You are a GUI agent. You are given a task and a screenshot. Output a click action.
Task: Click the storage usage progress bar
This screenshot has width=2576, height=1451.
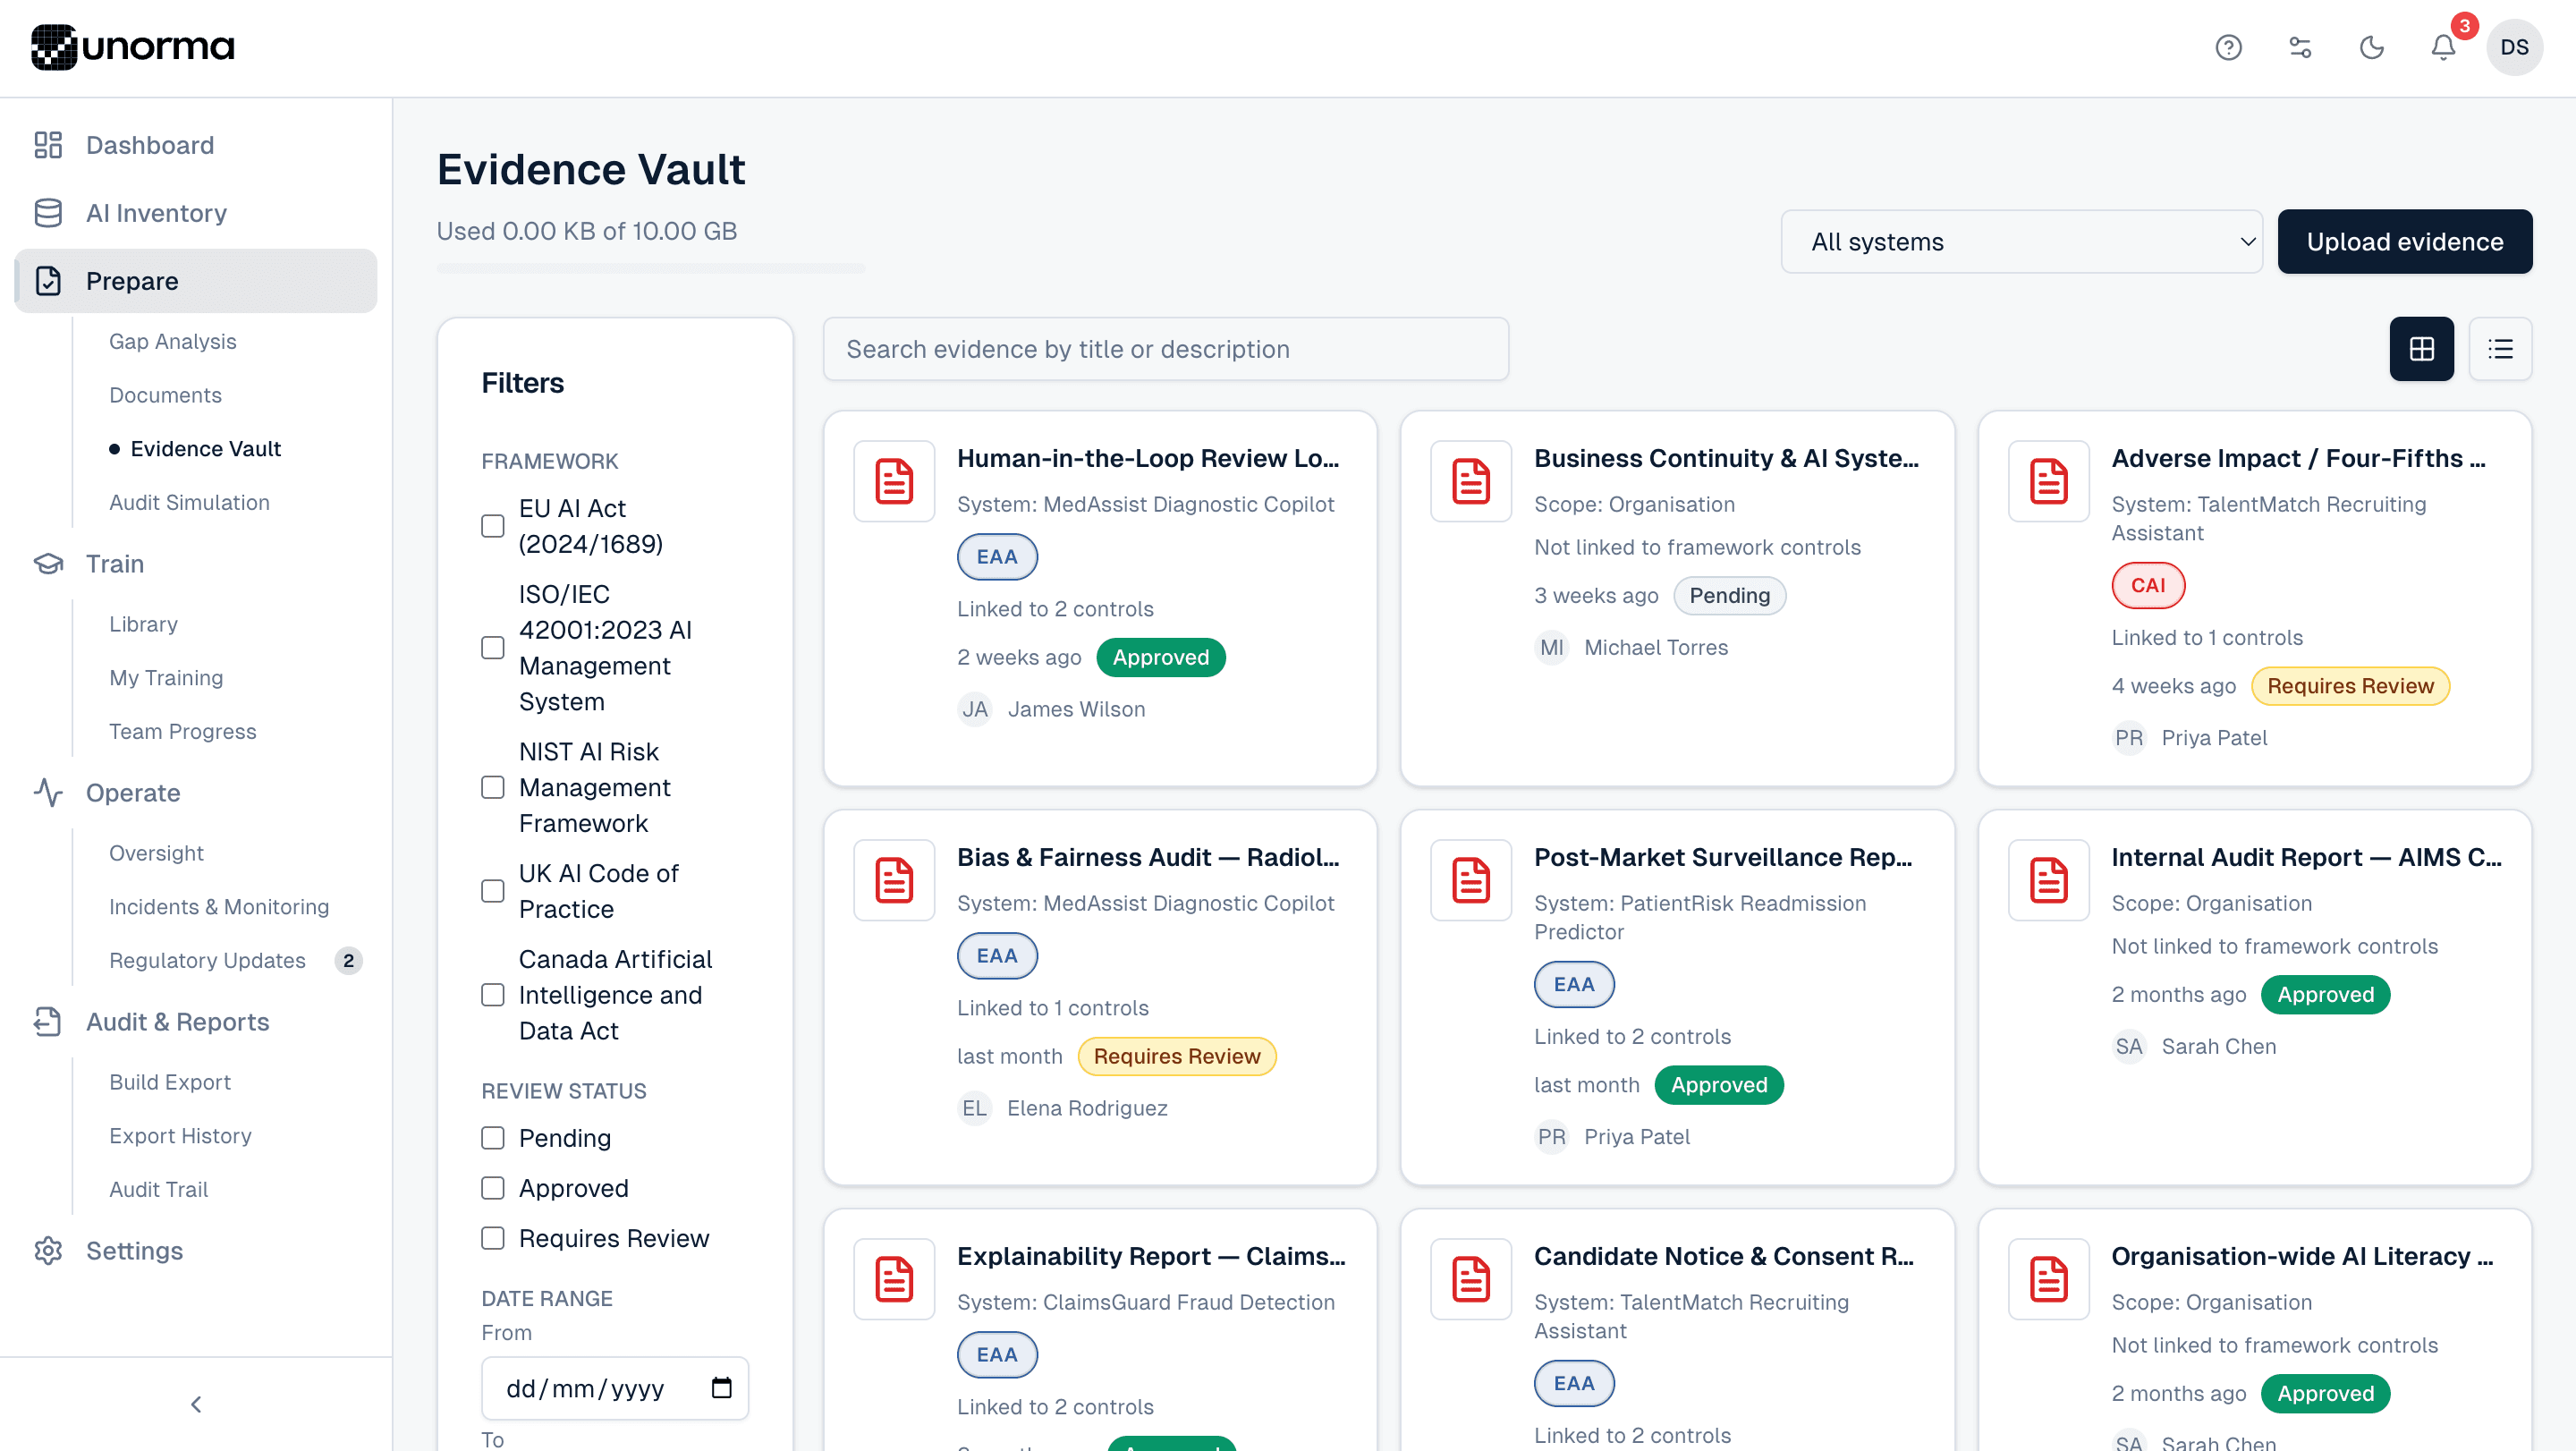(x=651, y=268)
